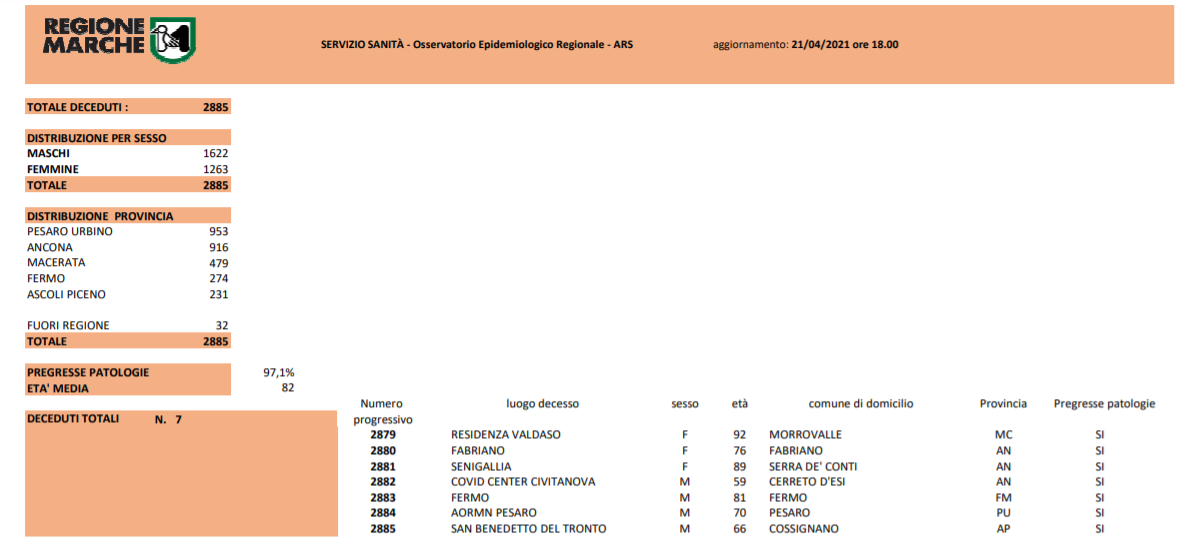This screenshot has width=1183, height=554.
Task: Click the luogo decesso column header
Action: click(542, 404)
